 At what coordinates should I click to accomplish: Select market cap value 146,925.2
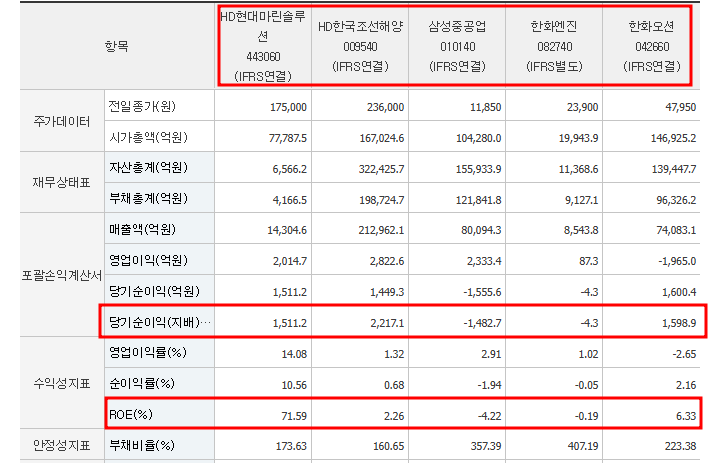[x=674, y=138]
